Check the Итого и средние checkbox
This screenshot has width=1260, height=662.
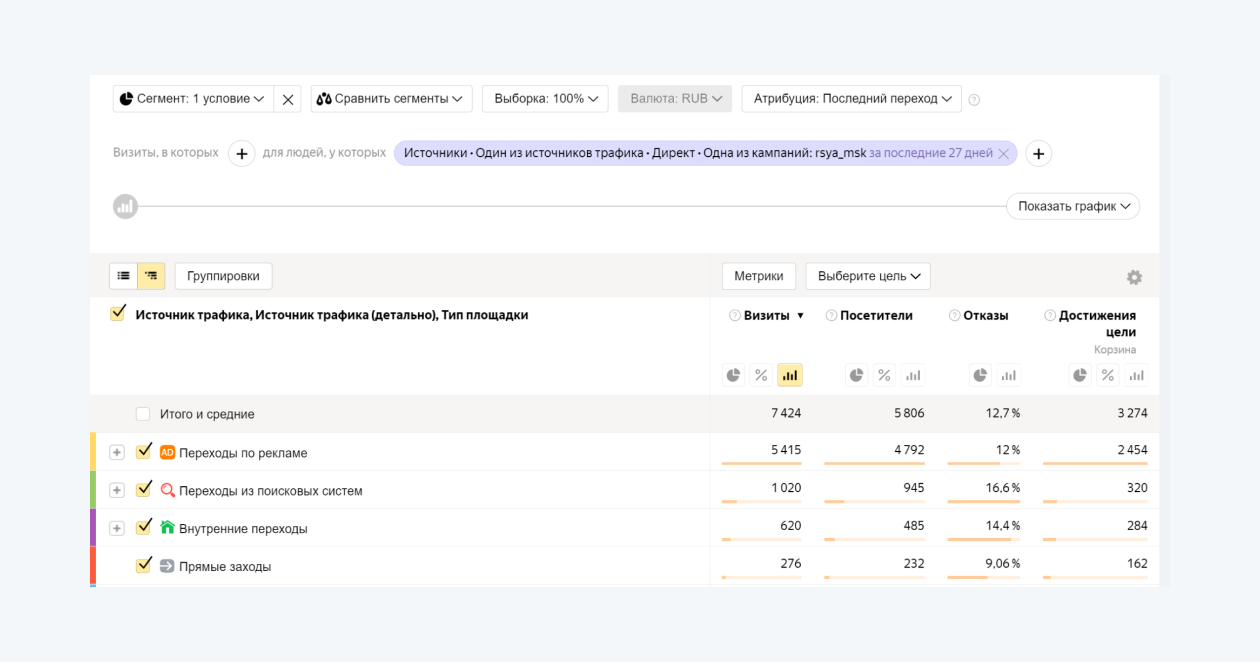point(143,414)
